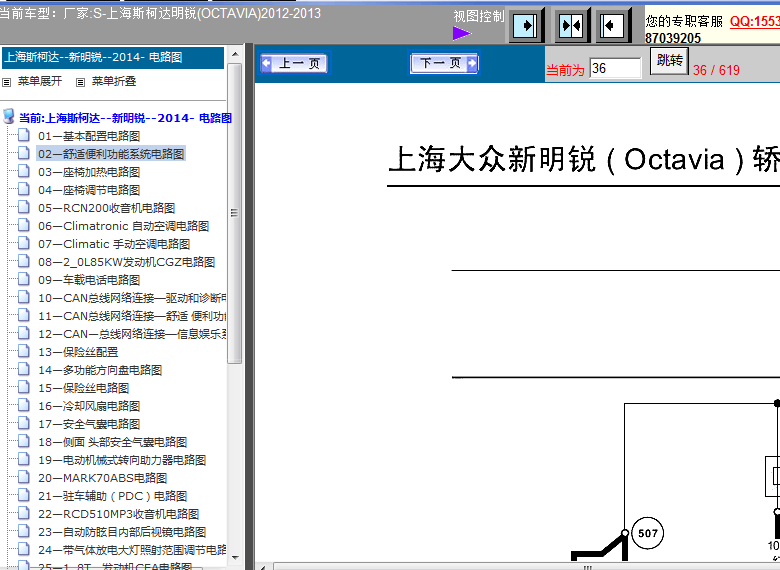This screenshot has width=780, height=570.
Task: Open 14—多功能方向盘电路图
Action: click(x=100, y=370)
